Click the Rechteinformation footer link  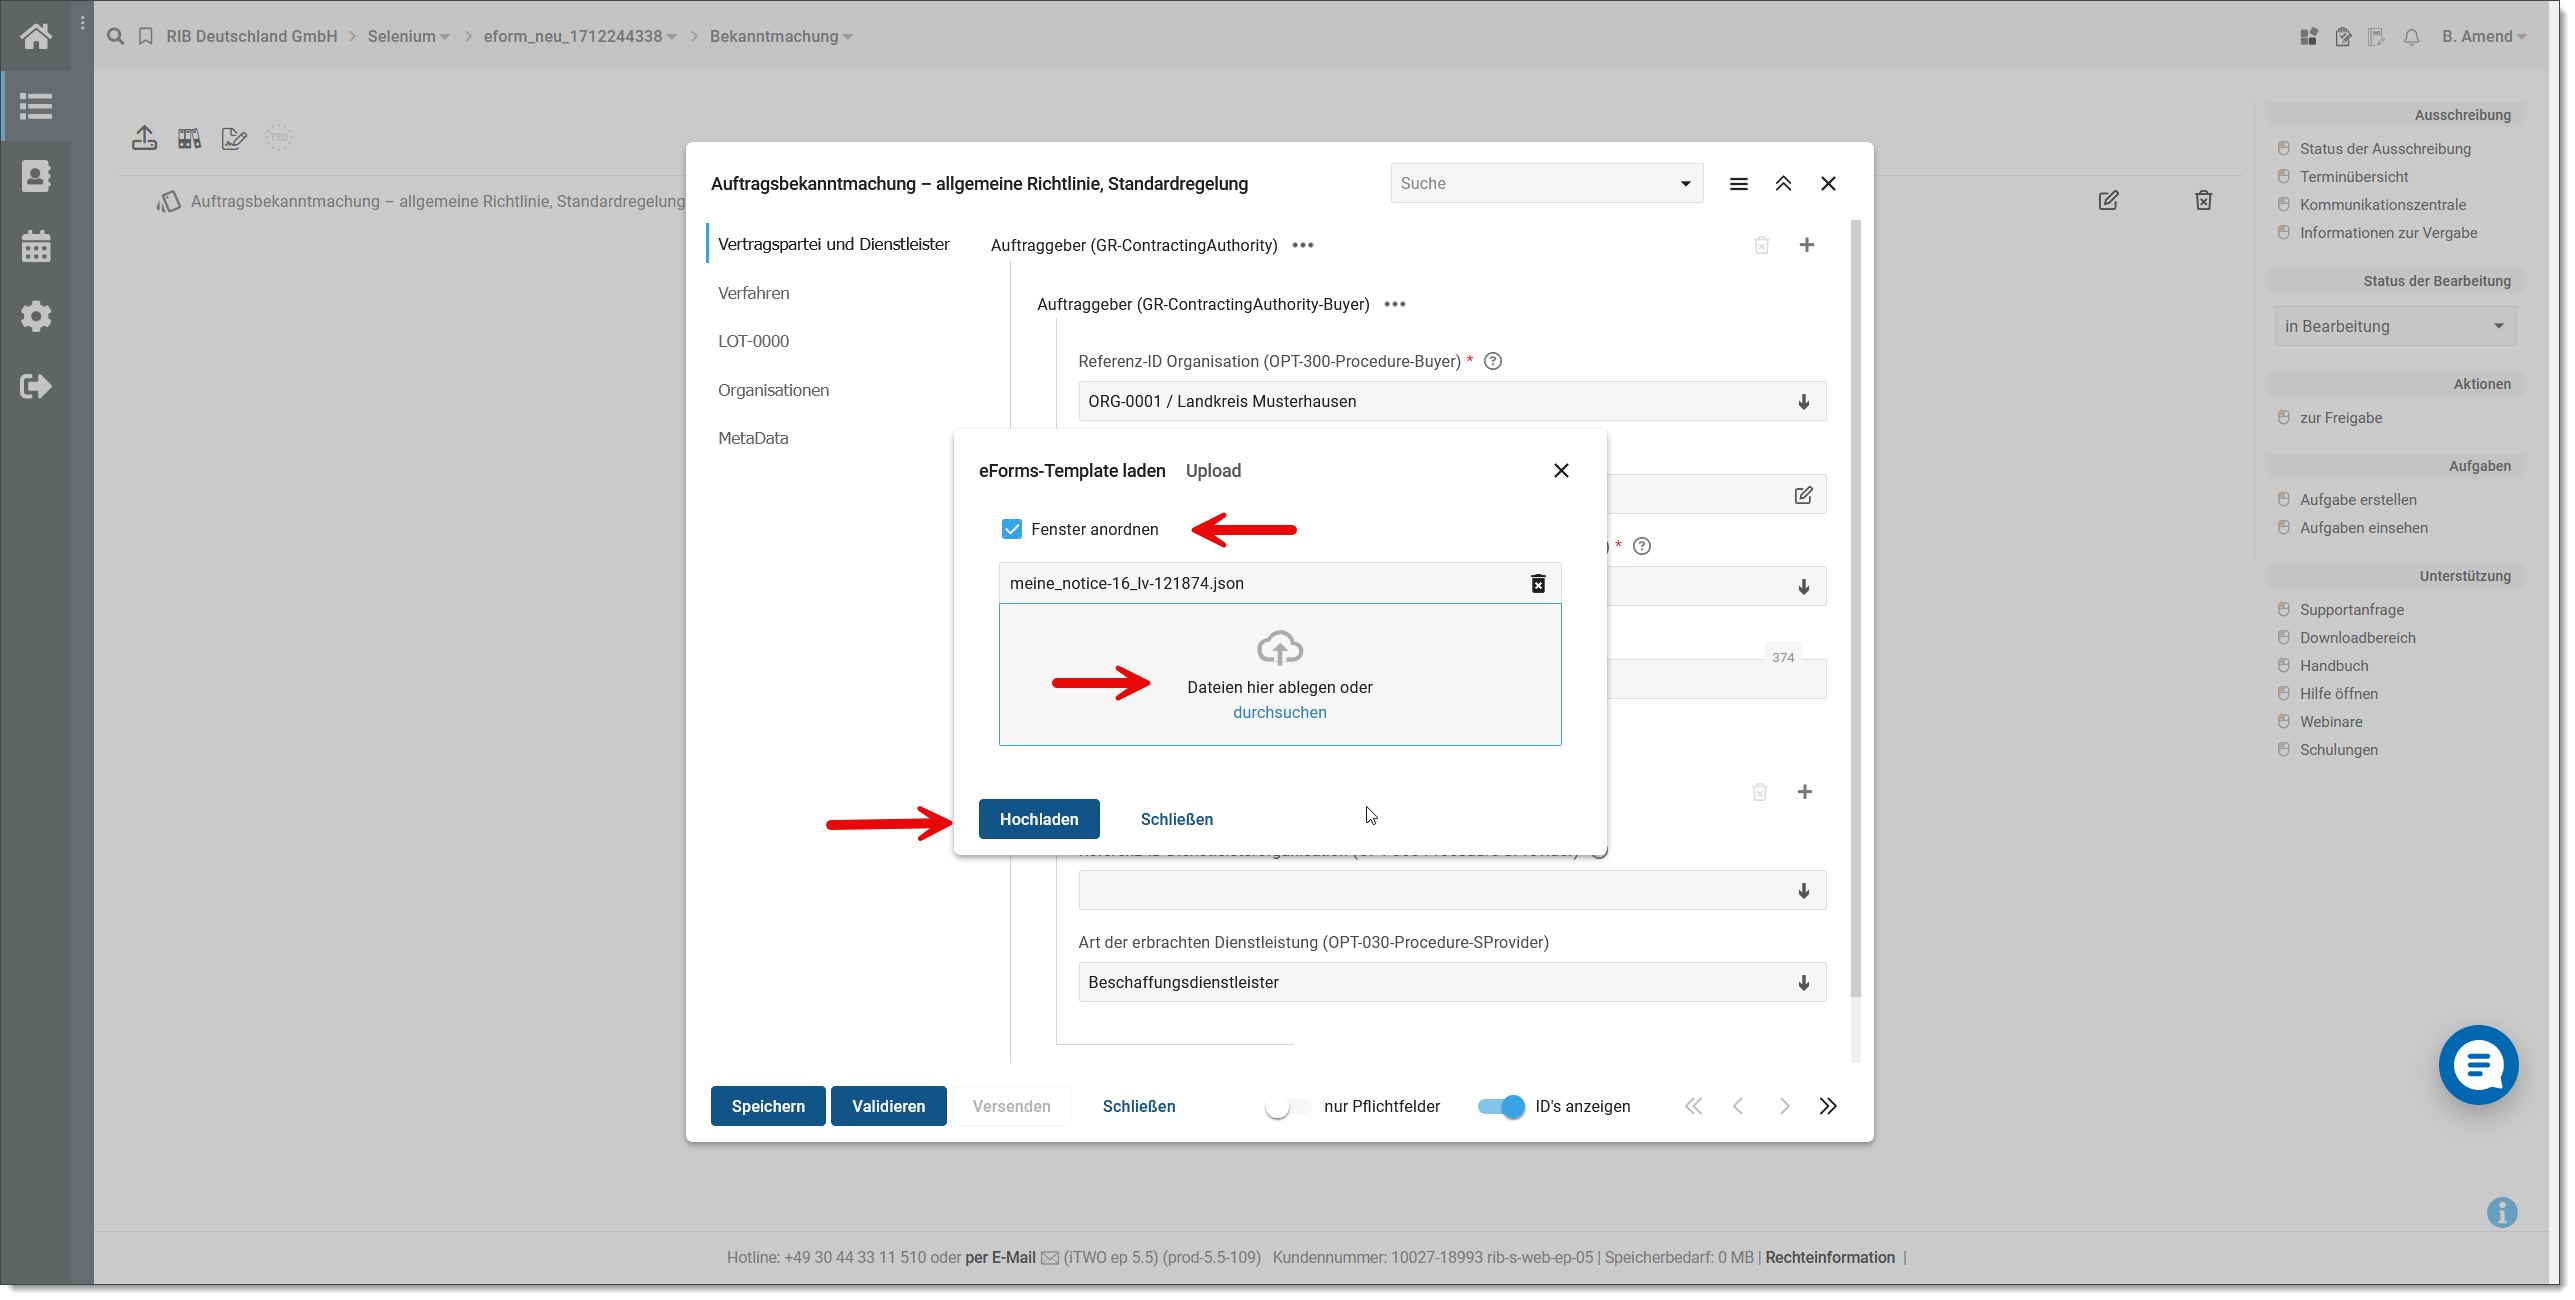coord(1830,1258)
